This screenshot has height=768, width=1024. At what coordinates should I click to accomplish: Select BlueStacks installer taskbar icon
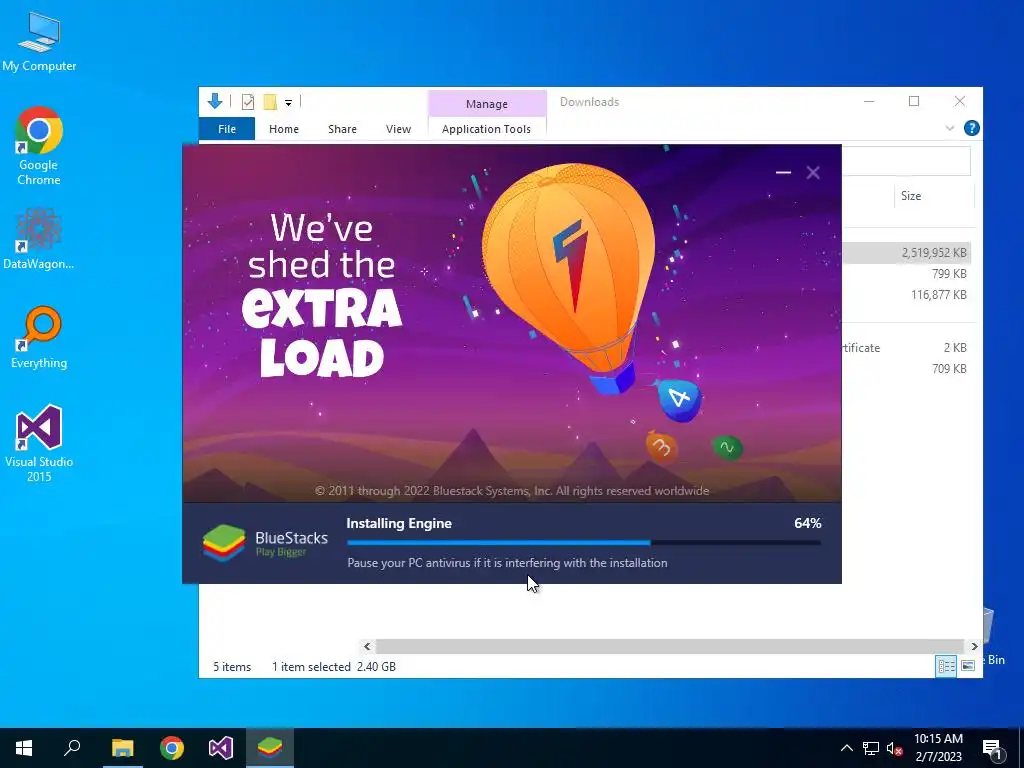coord(270,748)
